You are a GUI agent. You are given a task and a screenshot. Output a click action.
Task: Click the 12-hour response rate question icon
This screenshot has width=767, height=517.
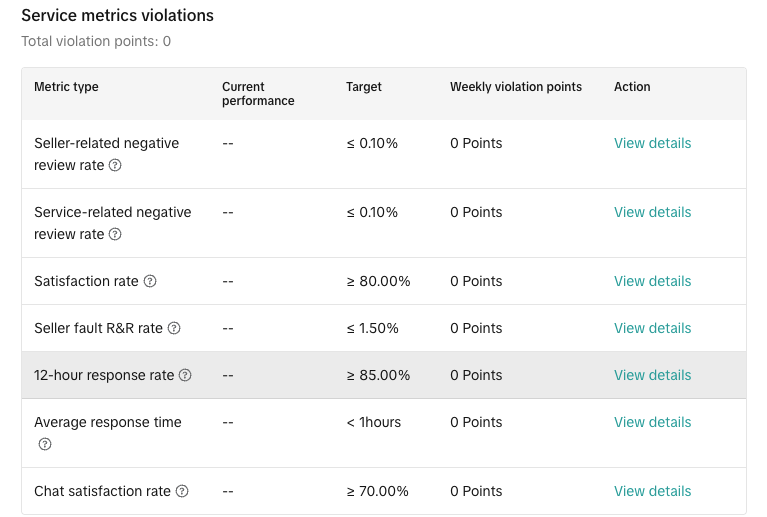pos(185,375)
